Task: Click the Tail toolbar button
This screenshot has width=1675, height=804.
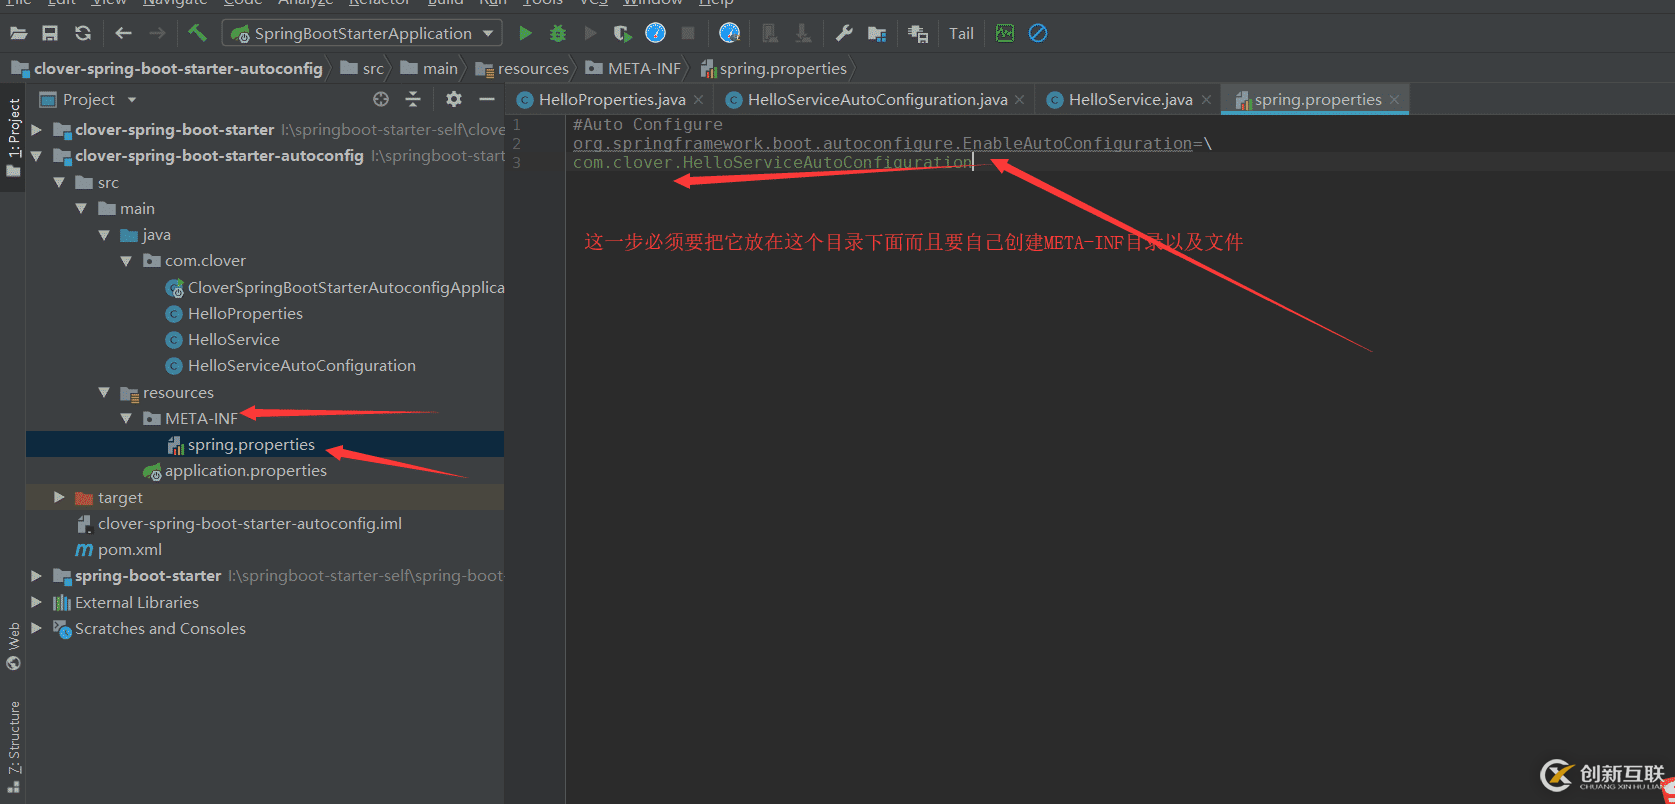Action: pyautogui.click(x=961, y=33)
